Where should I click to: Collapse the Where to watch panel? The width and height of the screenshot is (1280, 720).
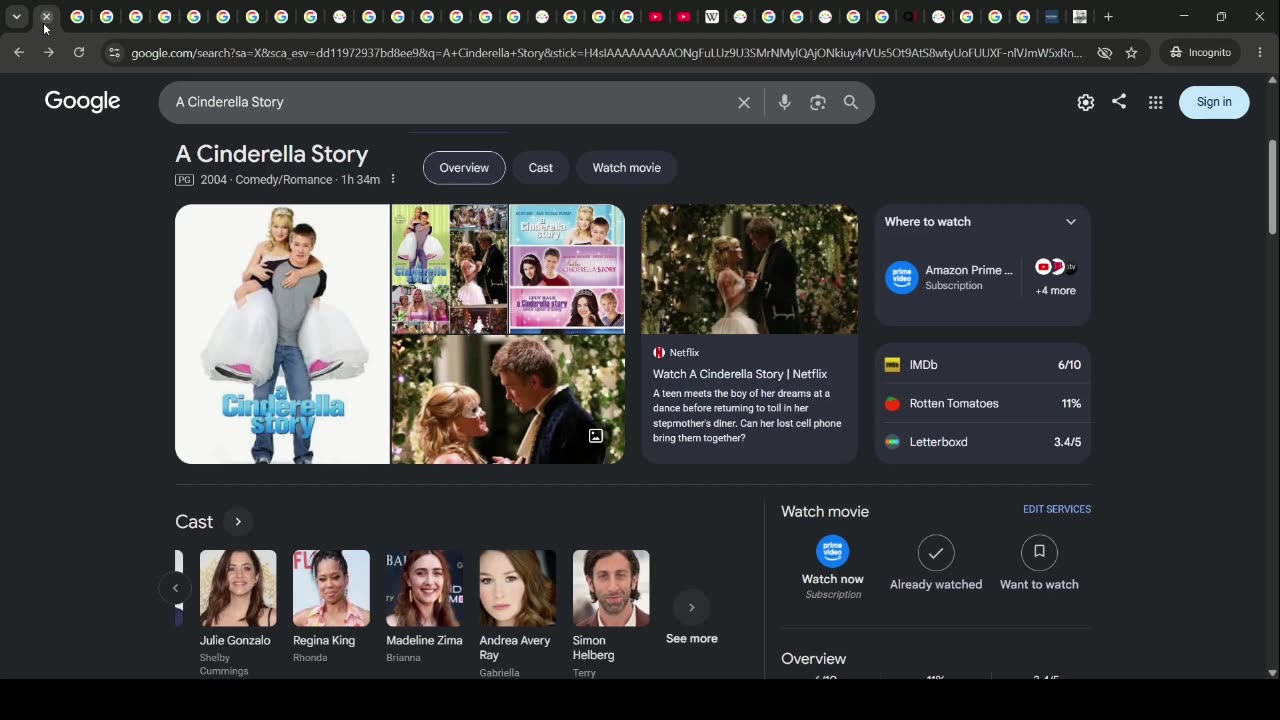tap(1071, 222)
